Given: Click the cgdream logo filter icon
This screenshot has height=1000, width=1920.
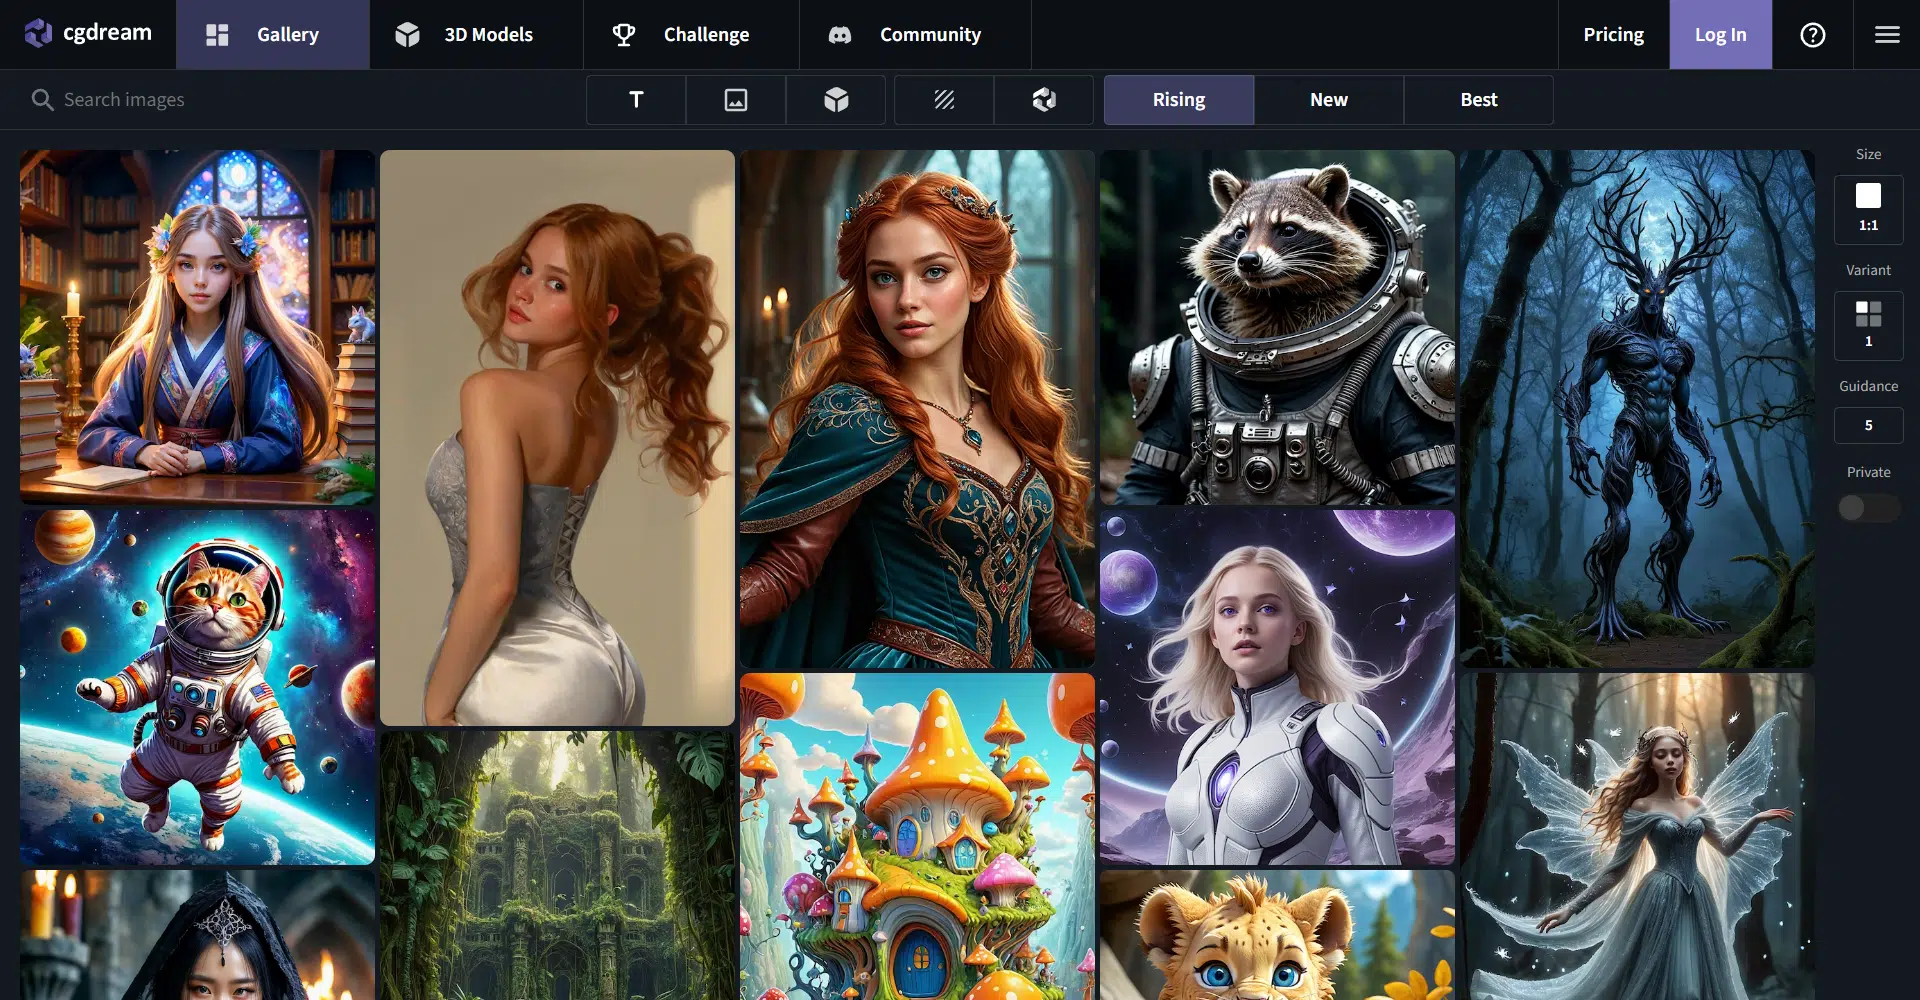Looking at the screenshot, I should pos(1044,100).
